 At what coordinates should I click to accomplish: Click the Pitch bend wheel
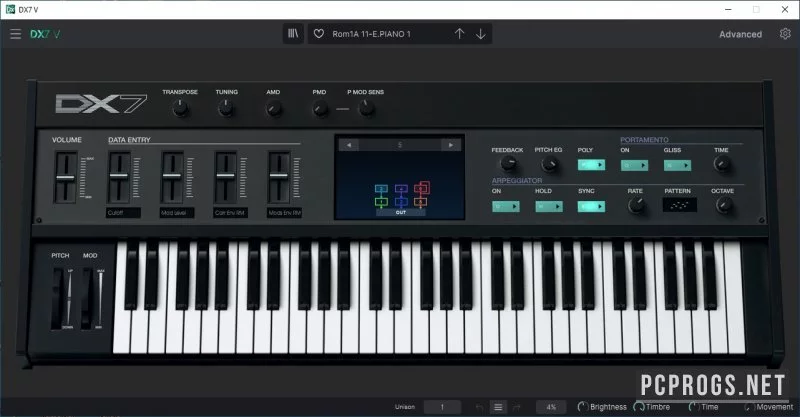pos(58,299)
